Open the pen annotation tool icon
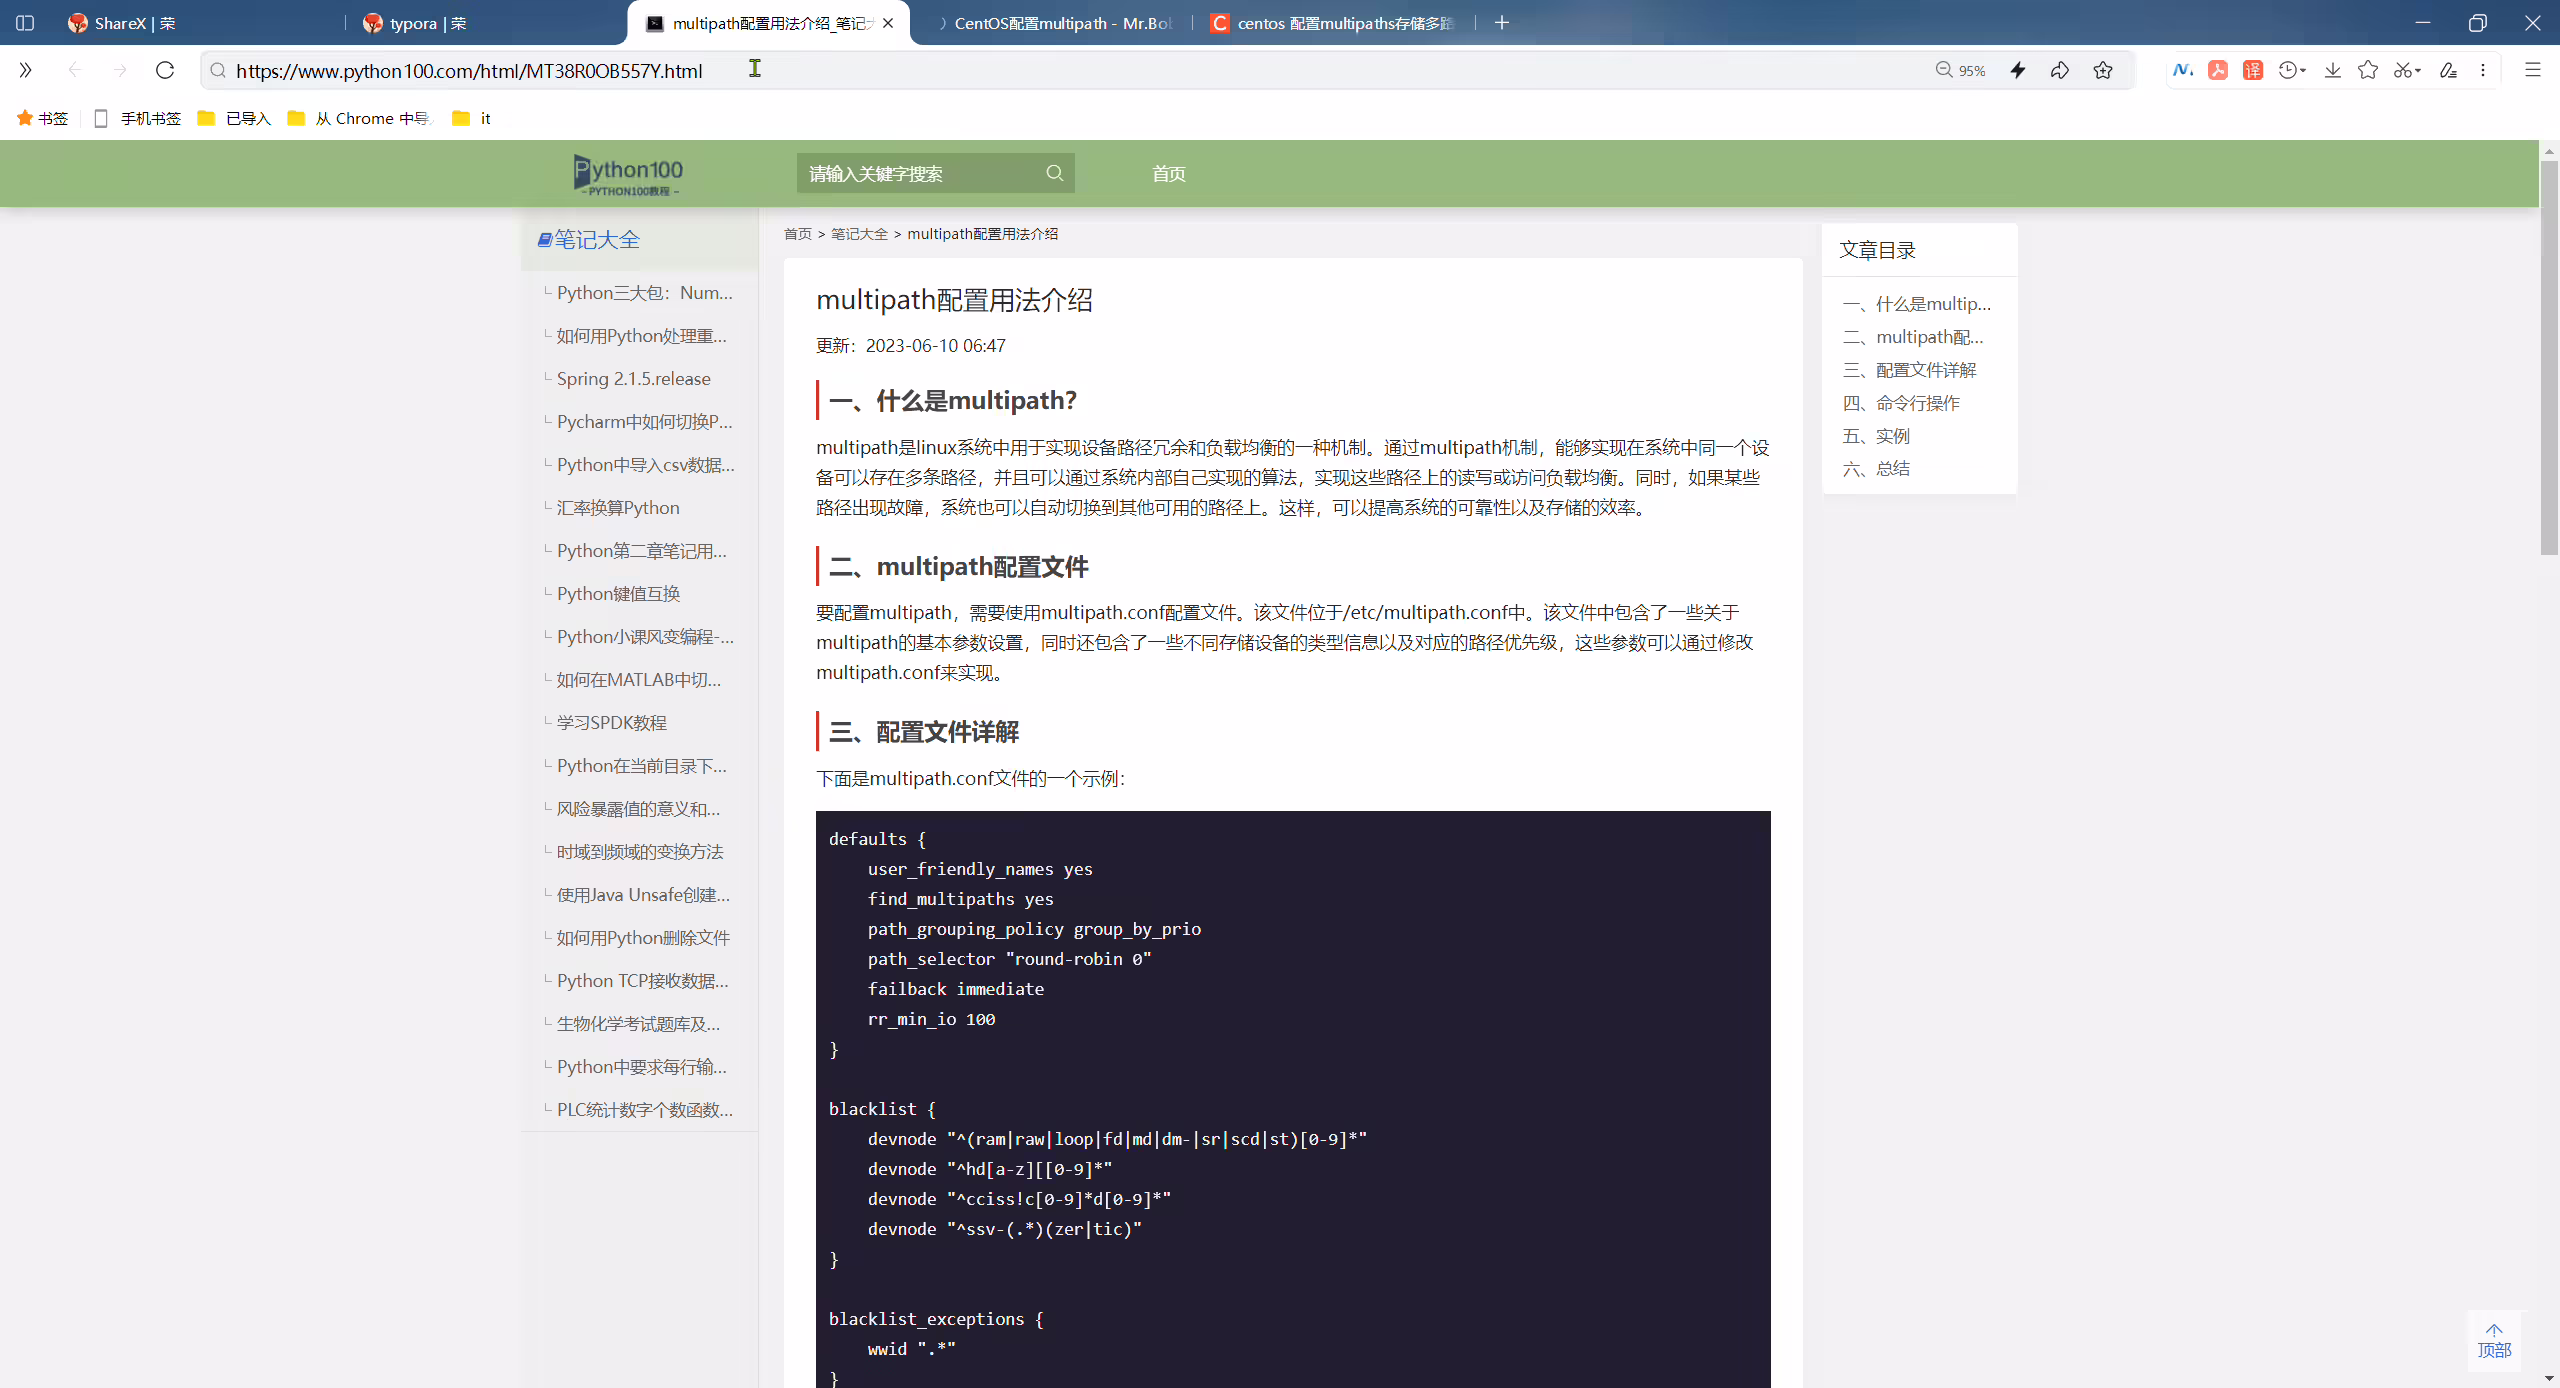The image size is (2560, 1388). (x=2448, y=70)
